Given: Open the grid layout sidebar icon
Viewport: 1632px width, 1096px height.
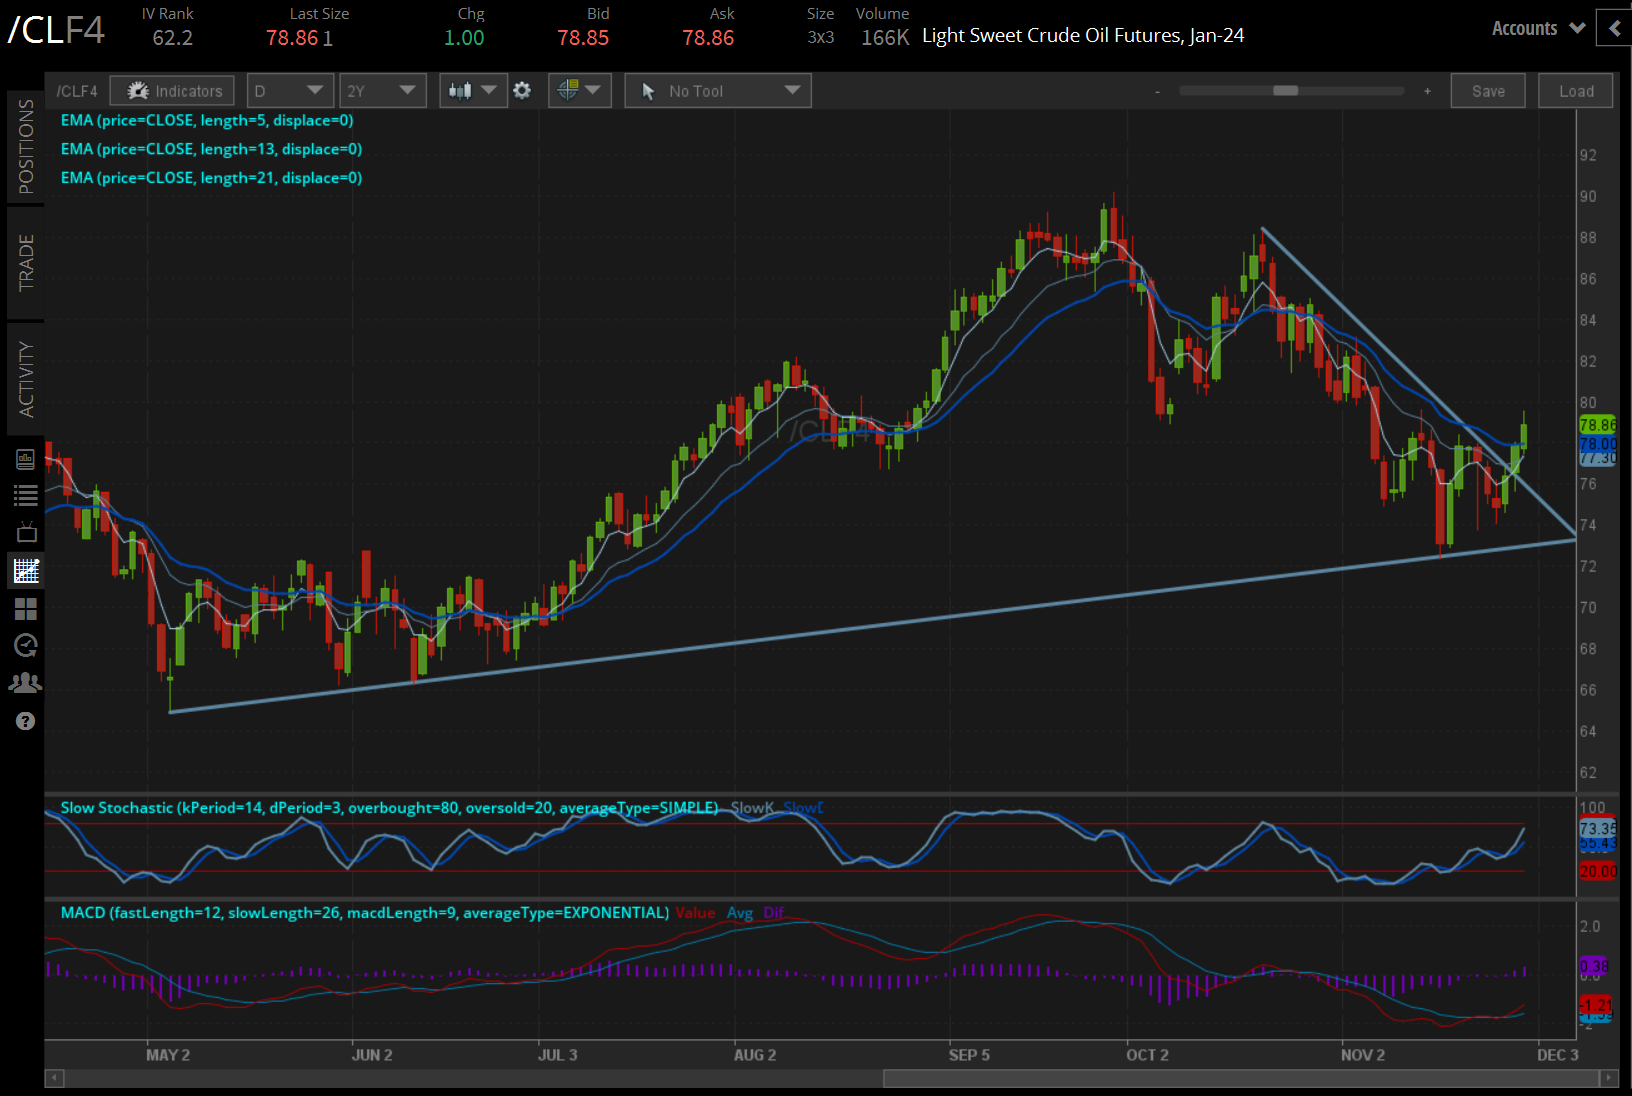Looking at the screenshot, I should [x=26, y=608].
